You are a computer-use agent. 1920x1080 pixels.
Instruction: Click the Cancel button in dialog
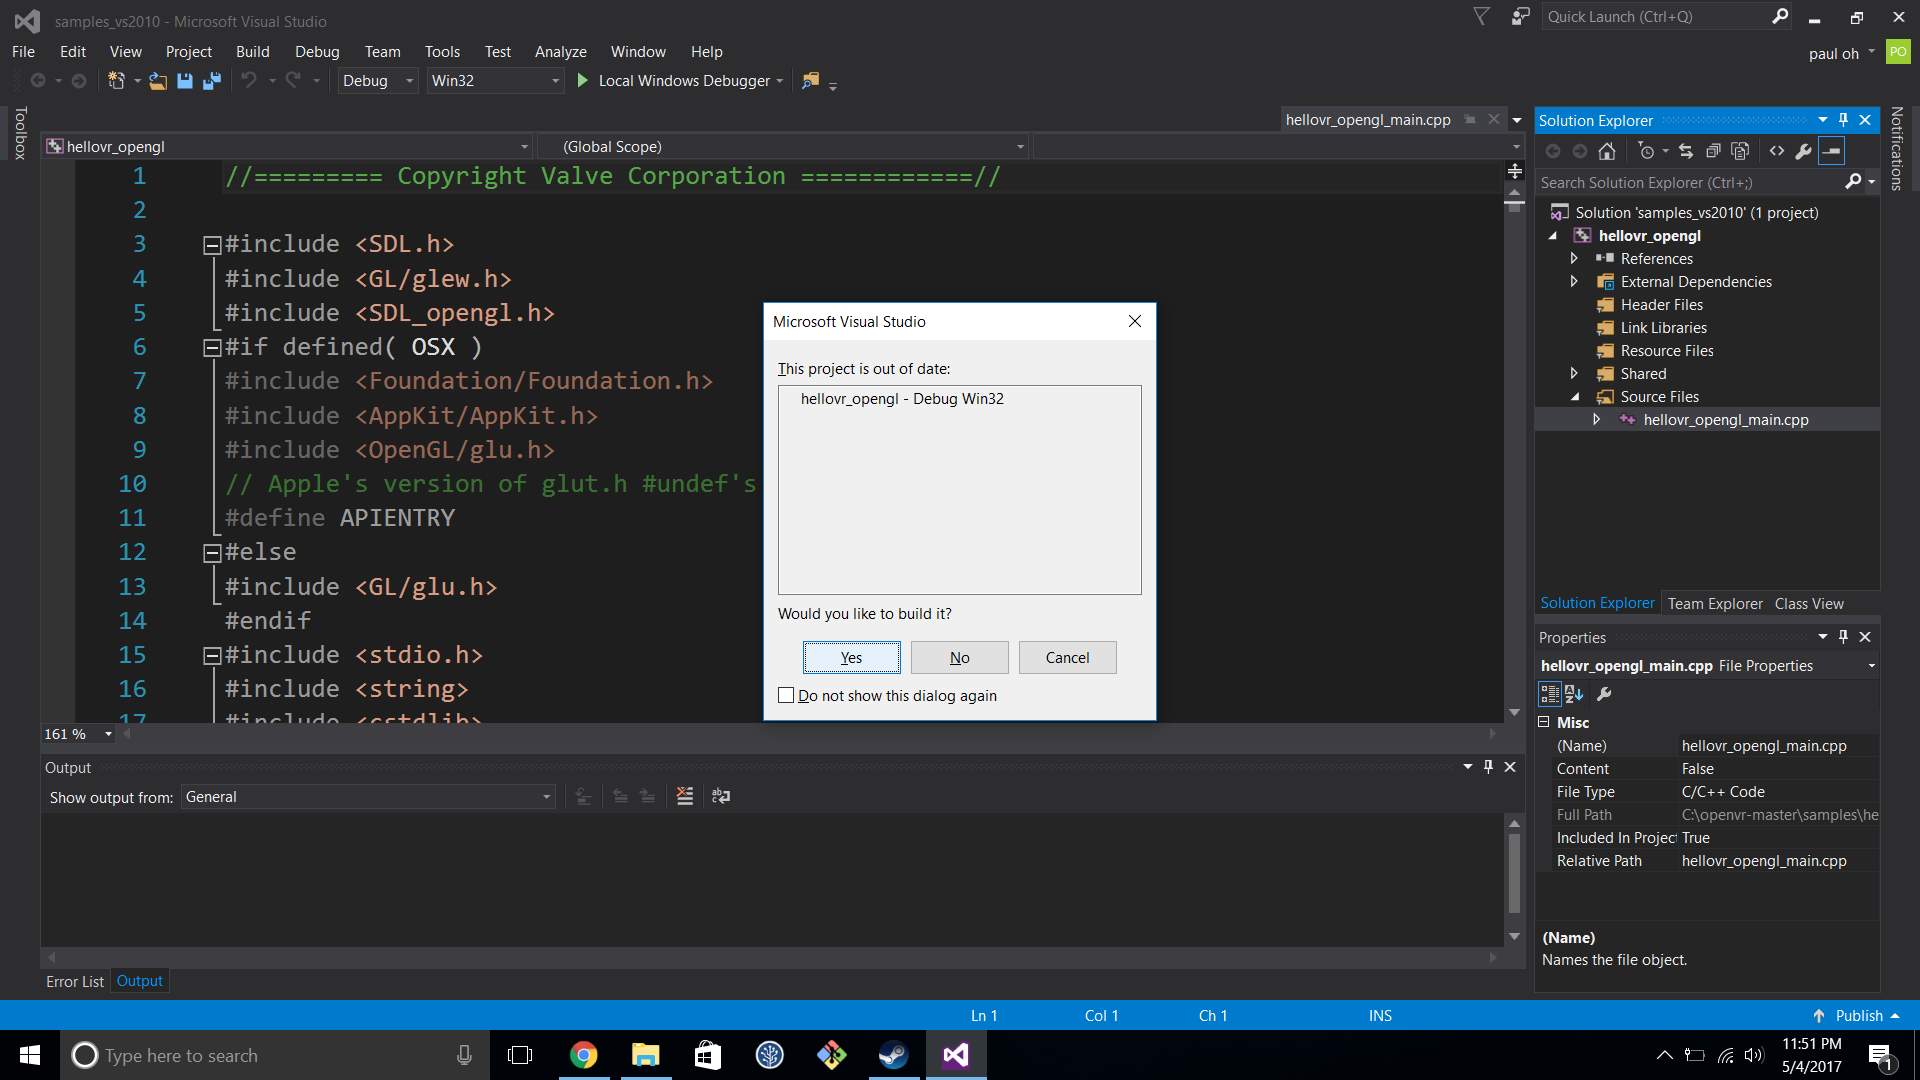[x=1068, y=657]
